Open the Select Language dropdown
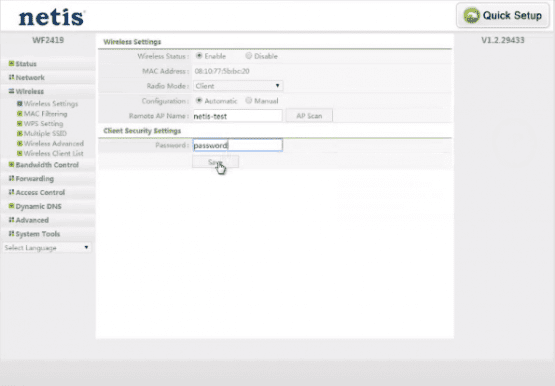Image resolution: width=555 pixels, height=386 pixels. click(x=47, y=248)
